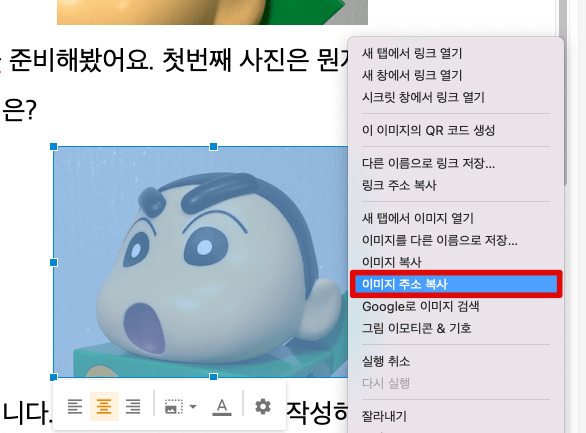Screen dimensions: 586x433
Task: Click the selected Shin-chan figure image
Action: point(201,262)
